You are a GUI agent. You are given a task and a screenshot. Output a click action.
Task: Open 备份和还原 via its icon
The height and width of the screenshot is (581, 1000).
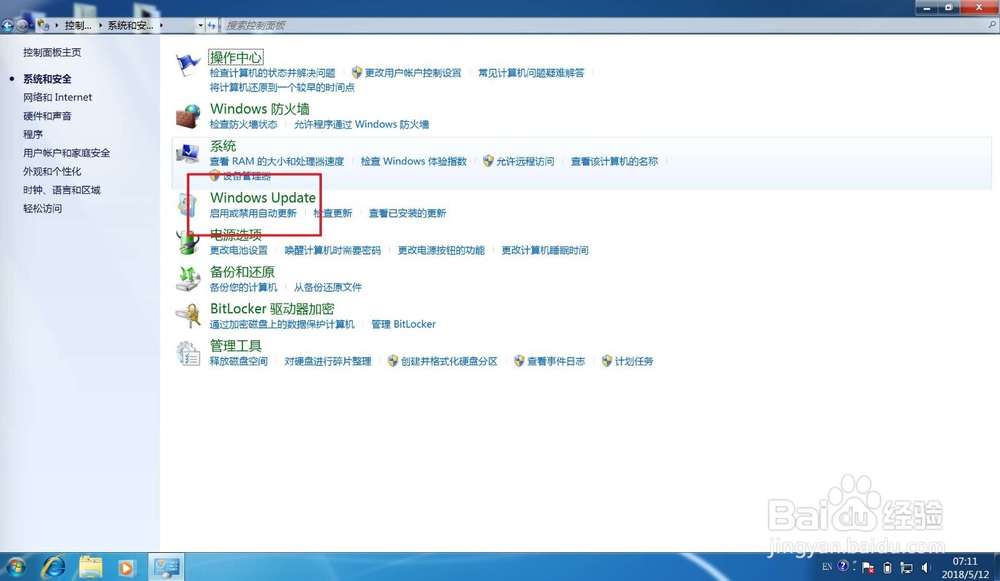tap(188, 278)
